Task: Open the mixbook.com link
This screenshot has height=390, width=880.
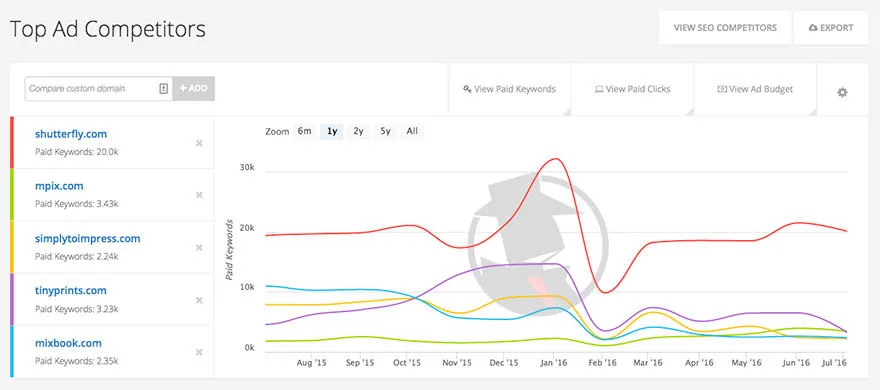Action: coord(68,343)
